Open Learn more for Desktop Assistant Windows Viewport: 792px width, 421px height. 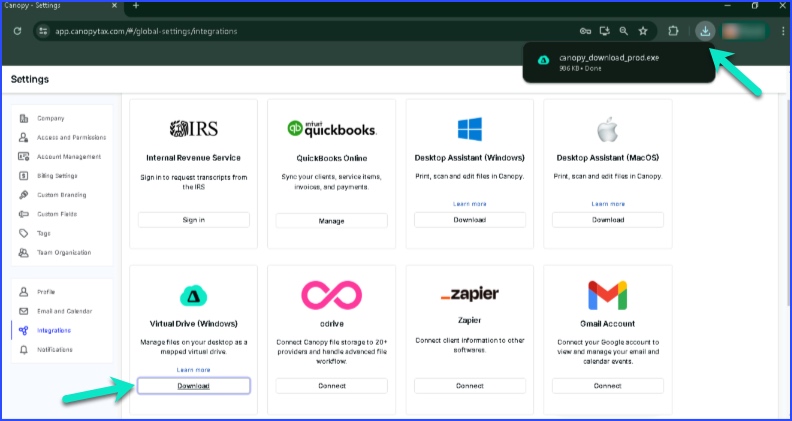coord(470,204)
